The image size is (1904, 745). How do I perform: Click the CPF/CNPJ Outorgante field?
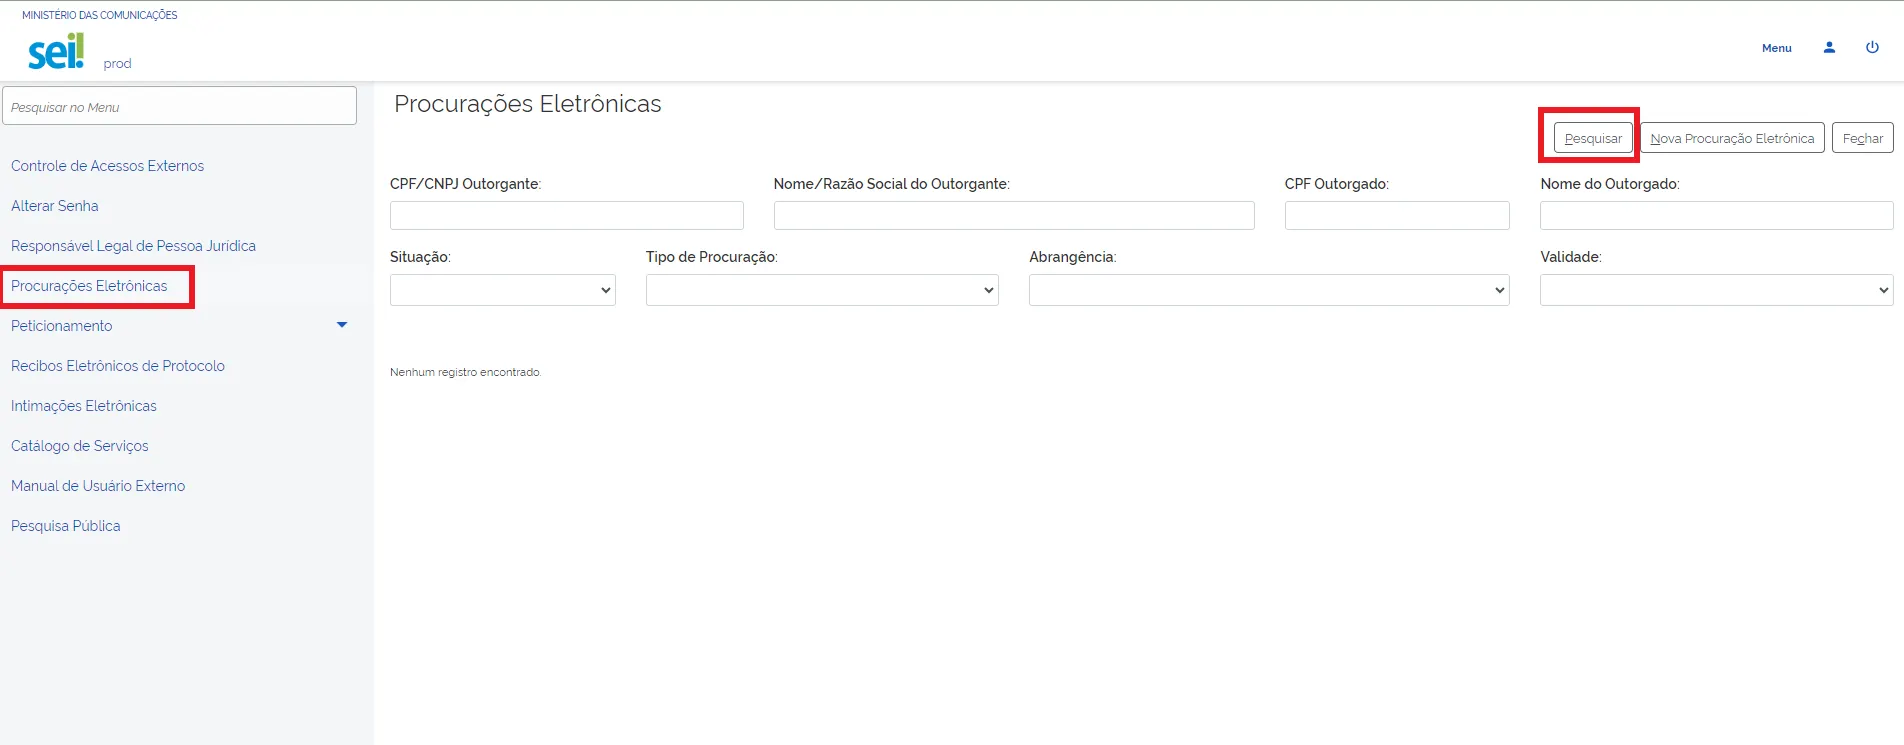[566, 216]
